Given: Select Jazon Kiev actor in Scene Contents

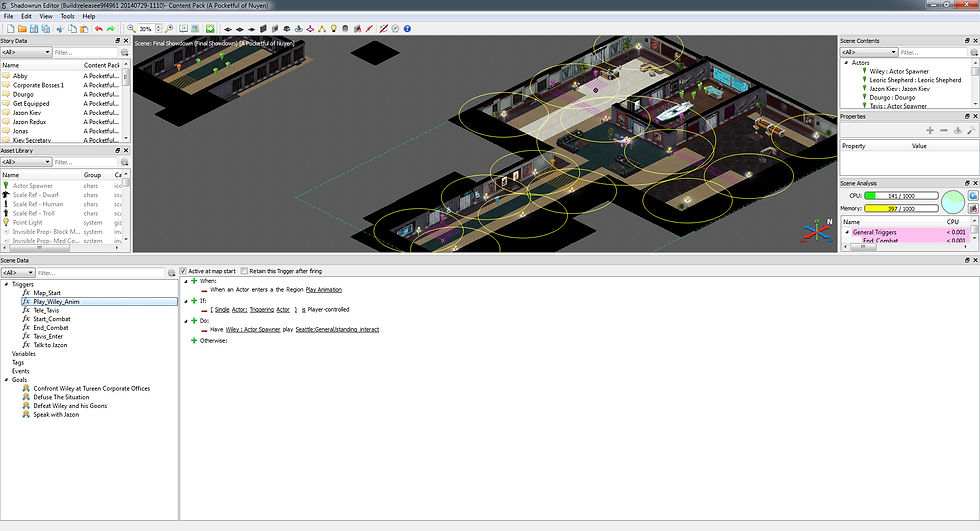Looking at the screenshot, I should click(899, 89).
